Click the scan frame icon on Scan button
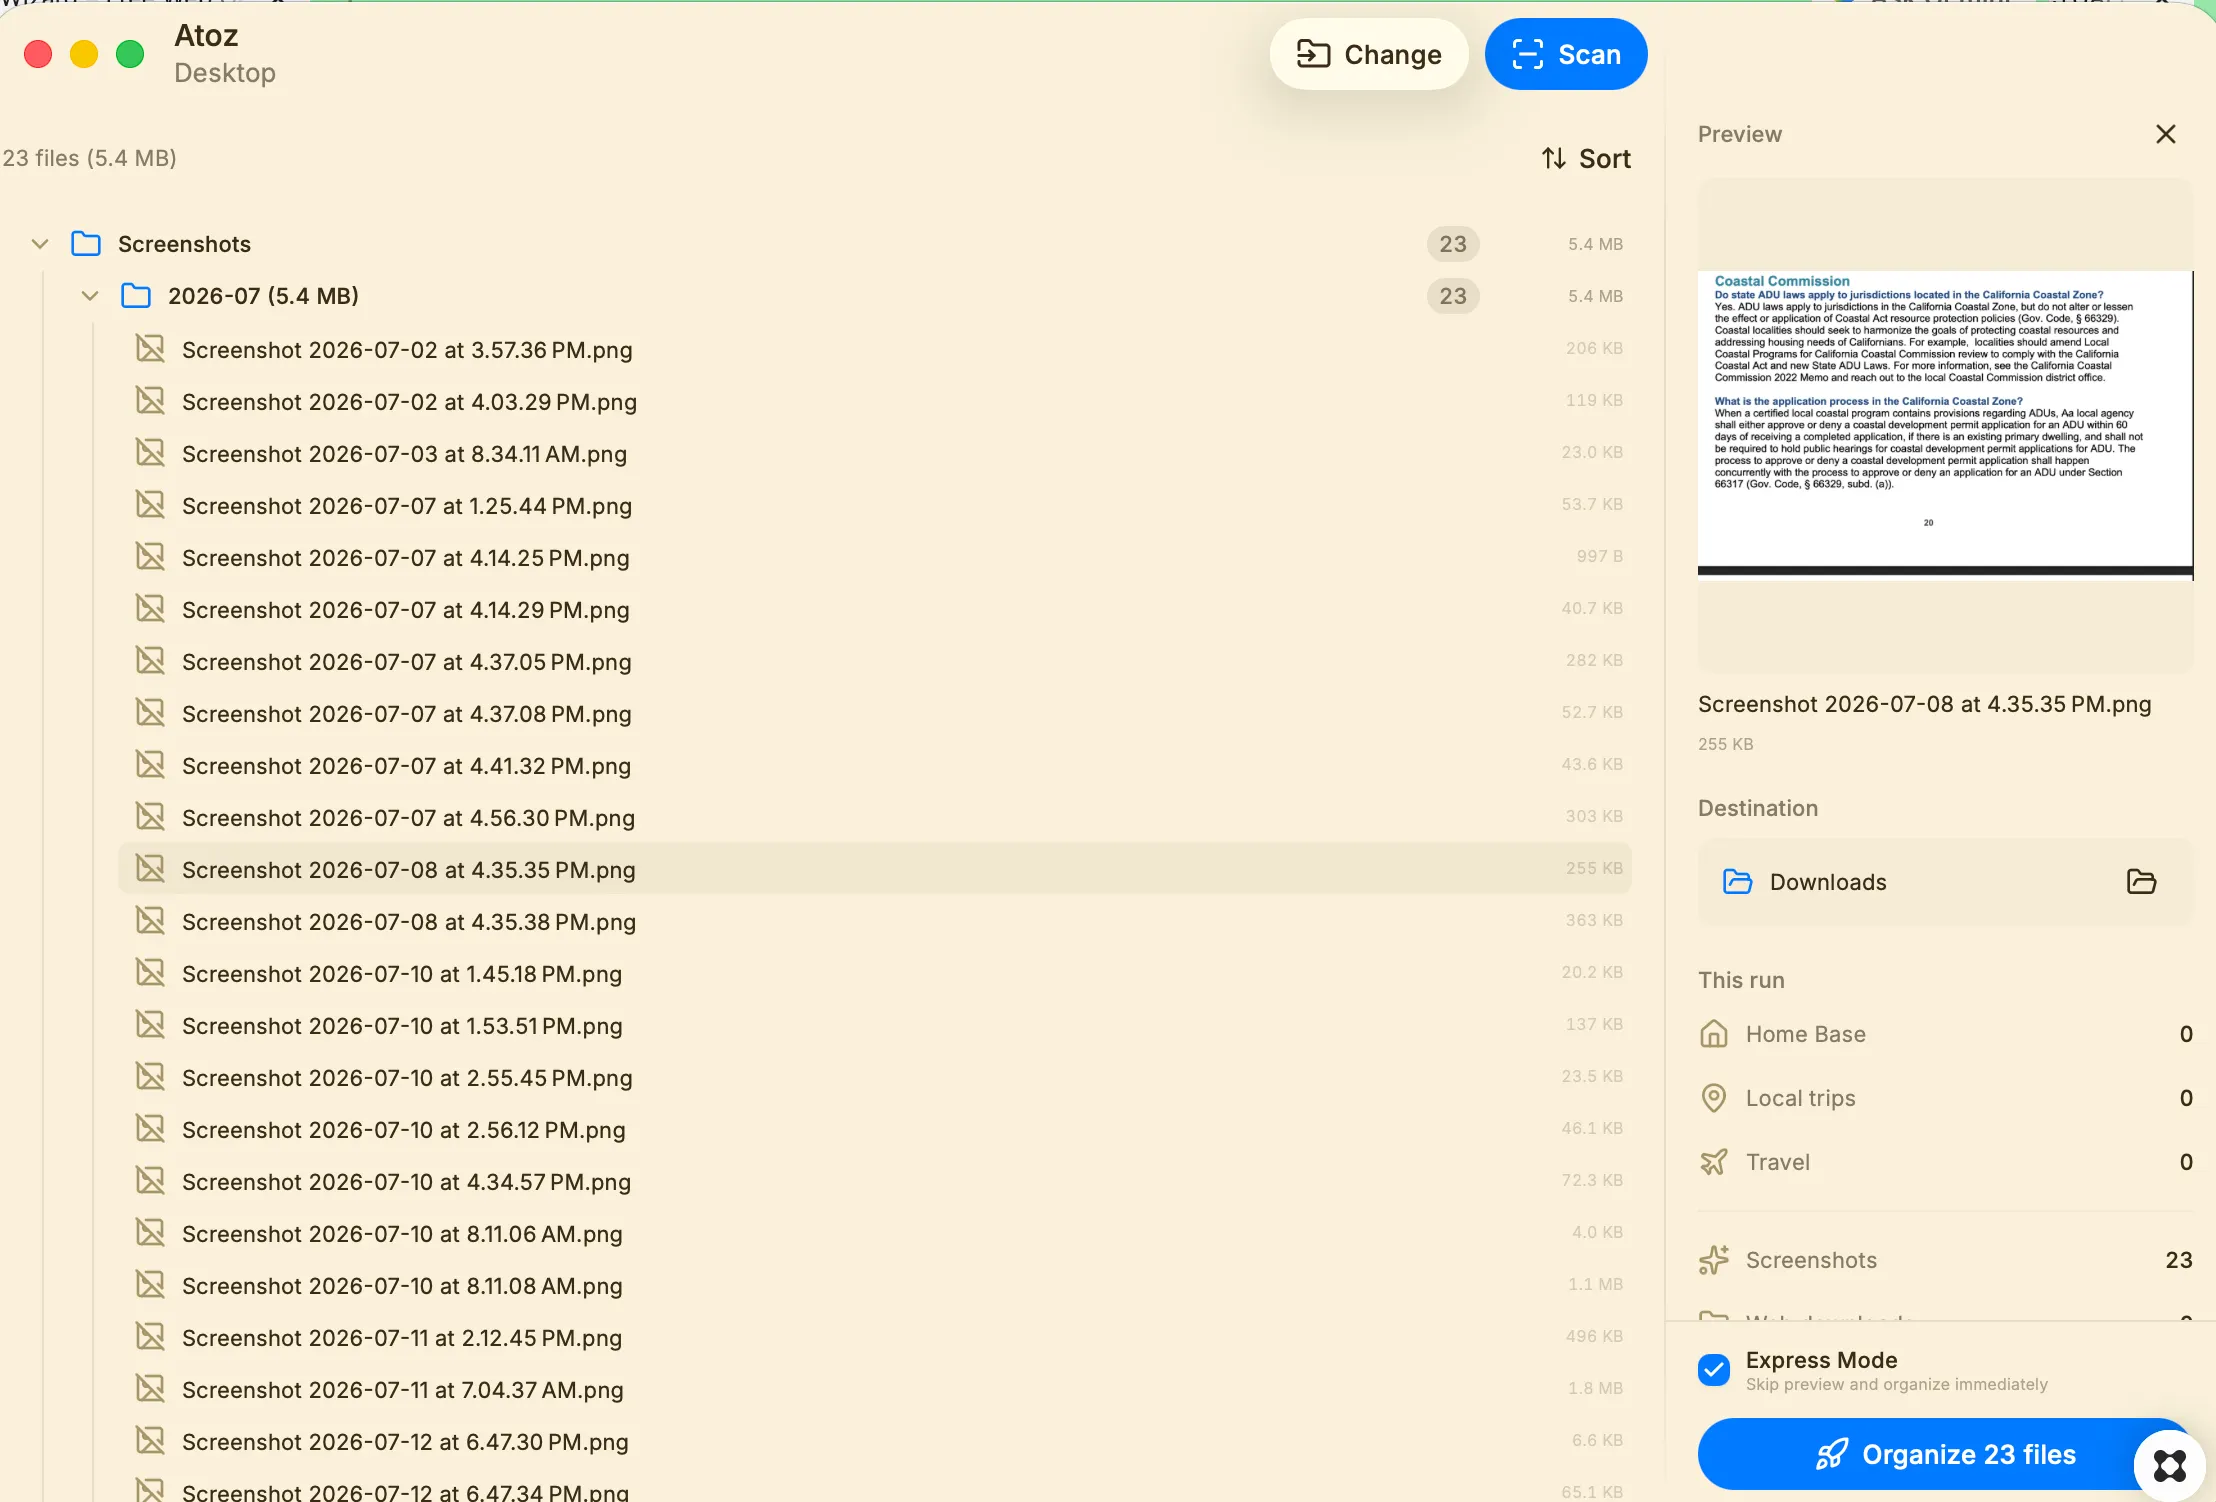This screenshot has height=1502, width=2216. (x=1527, y=54)
